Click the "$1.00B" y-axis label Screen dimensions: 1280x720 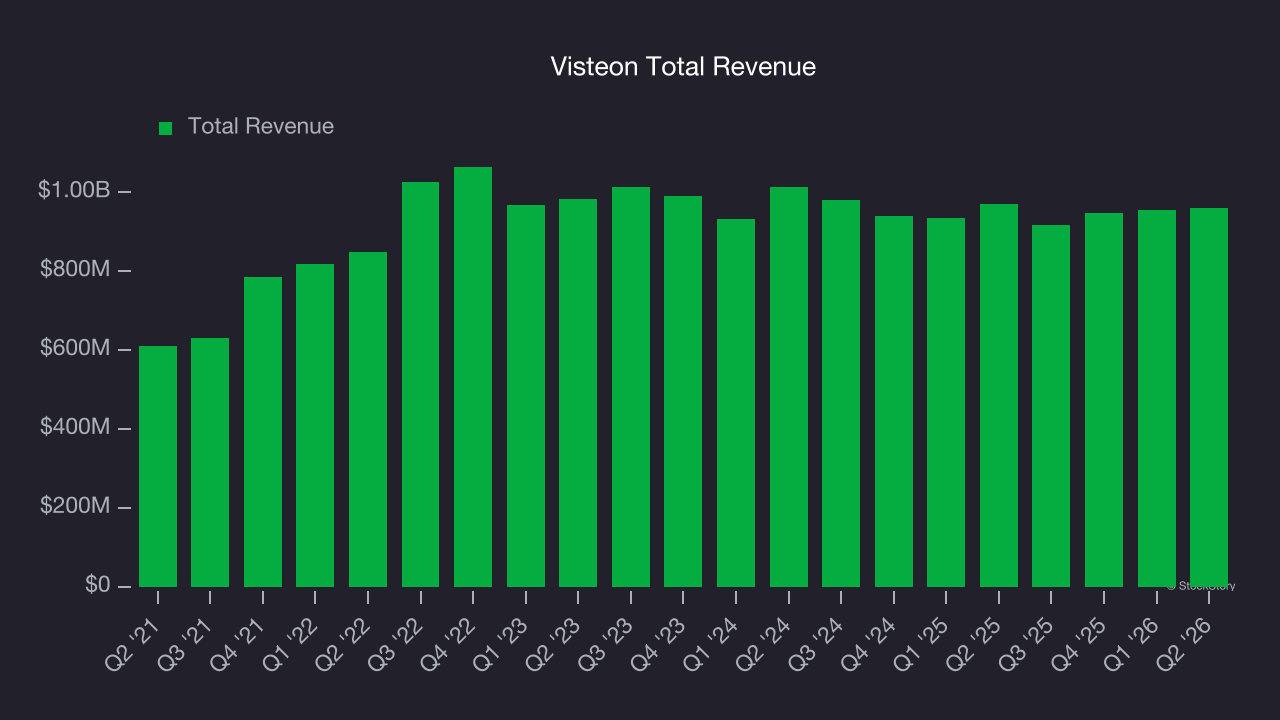[x=74, y=190]
